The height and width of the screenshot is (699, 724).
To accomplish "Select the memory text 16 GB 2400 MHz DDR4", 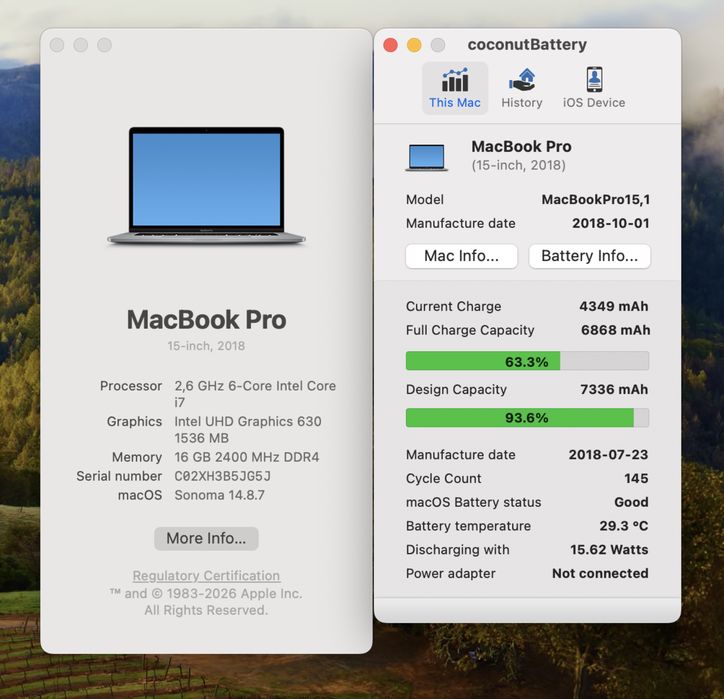I will [x=247, y=457].
